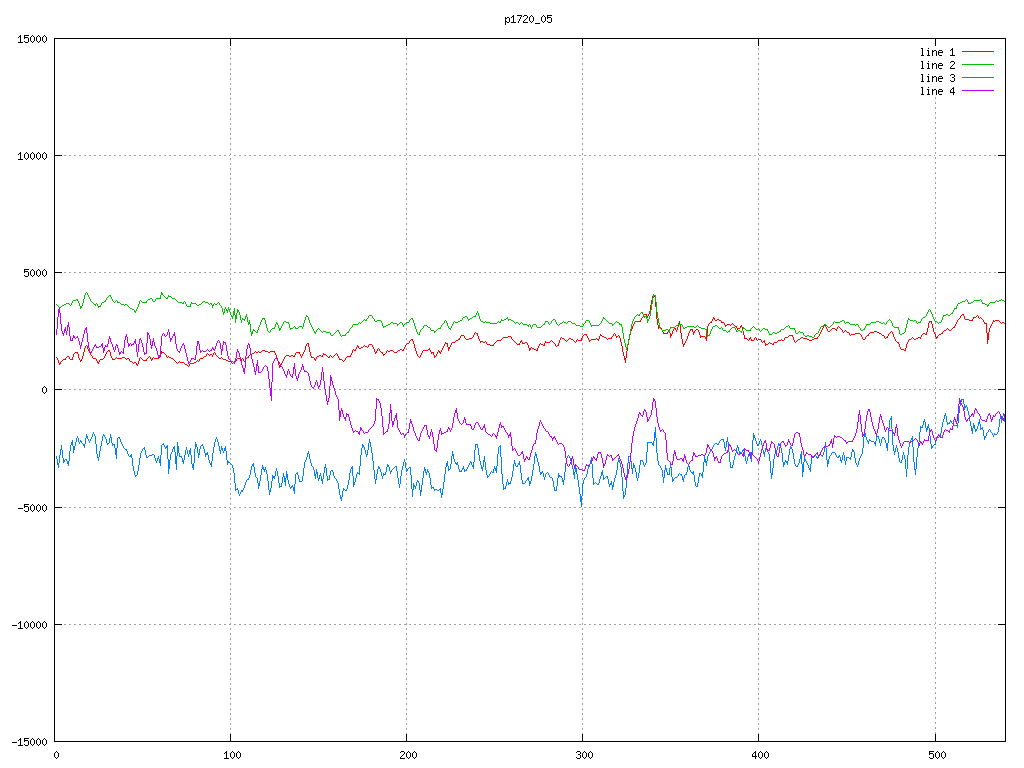Click the 'line 4' legend label
The height and width of the screenshot is (768, 1024).
(x=937, y=91)
